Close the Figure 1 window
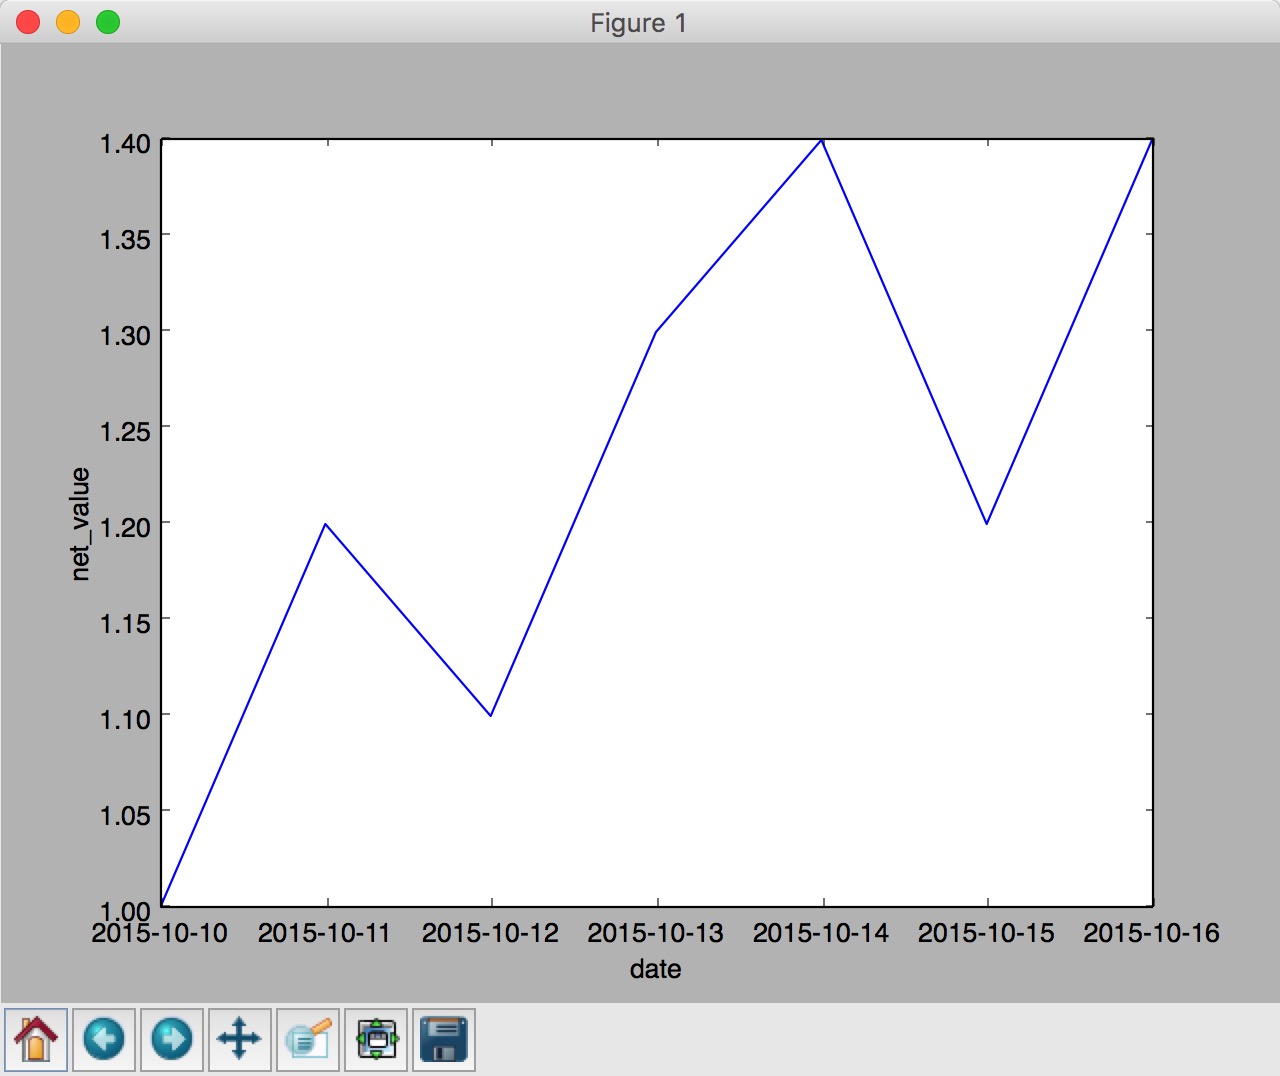Viewport: 1280px width, 1076px height. 28,22
